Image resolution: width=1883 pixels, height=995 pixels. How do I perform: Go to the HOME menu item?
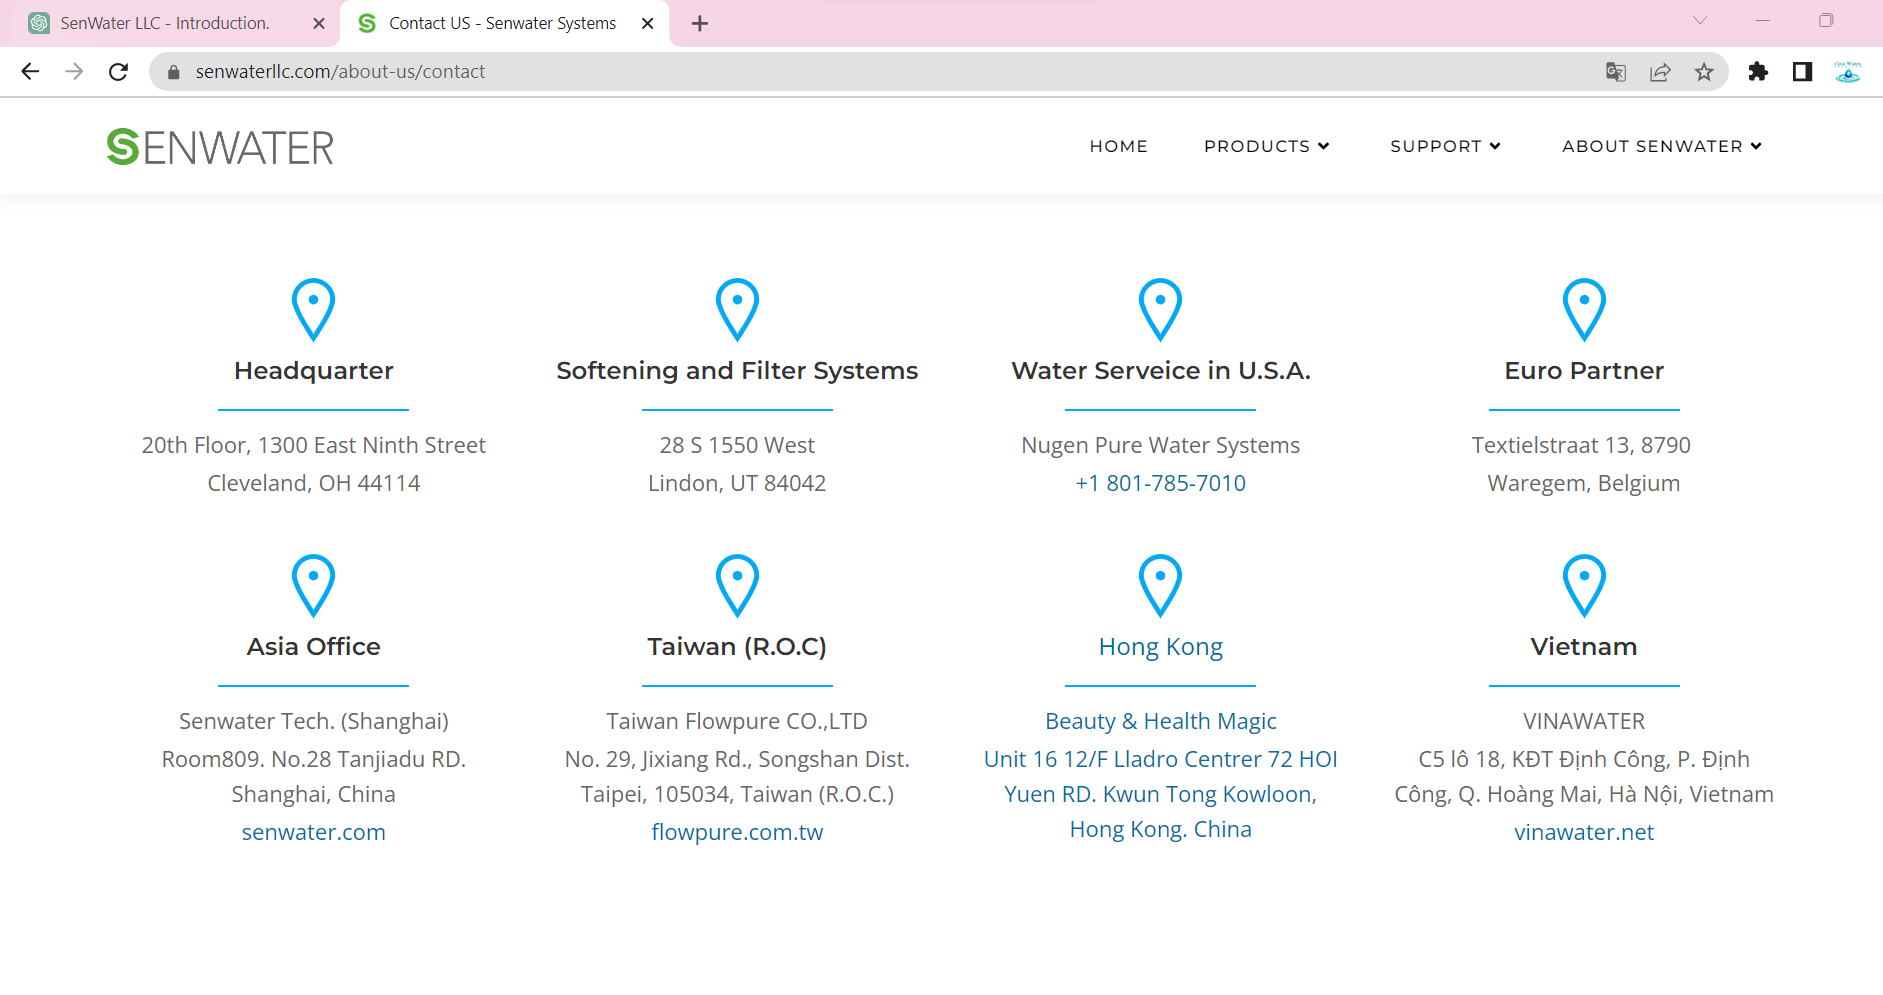click(x=1119, y=146)
